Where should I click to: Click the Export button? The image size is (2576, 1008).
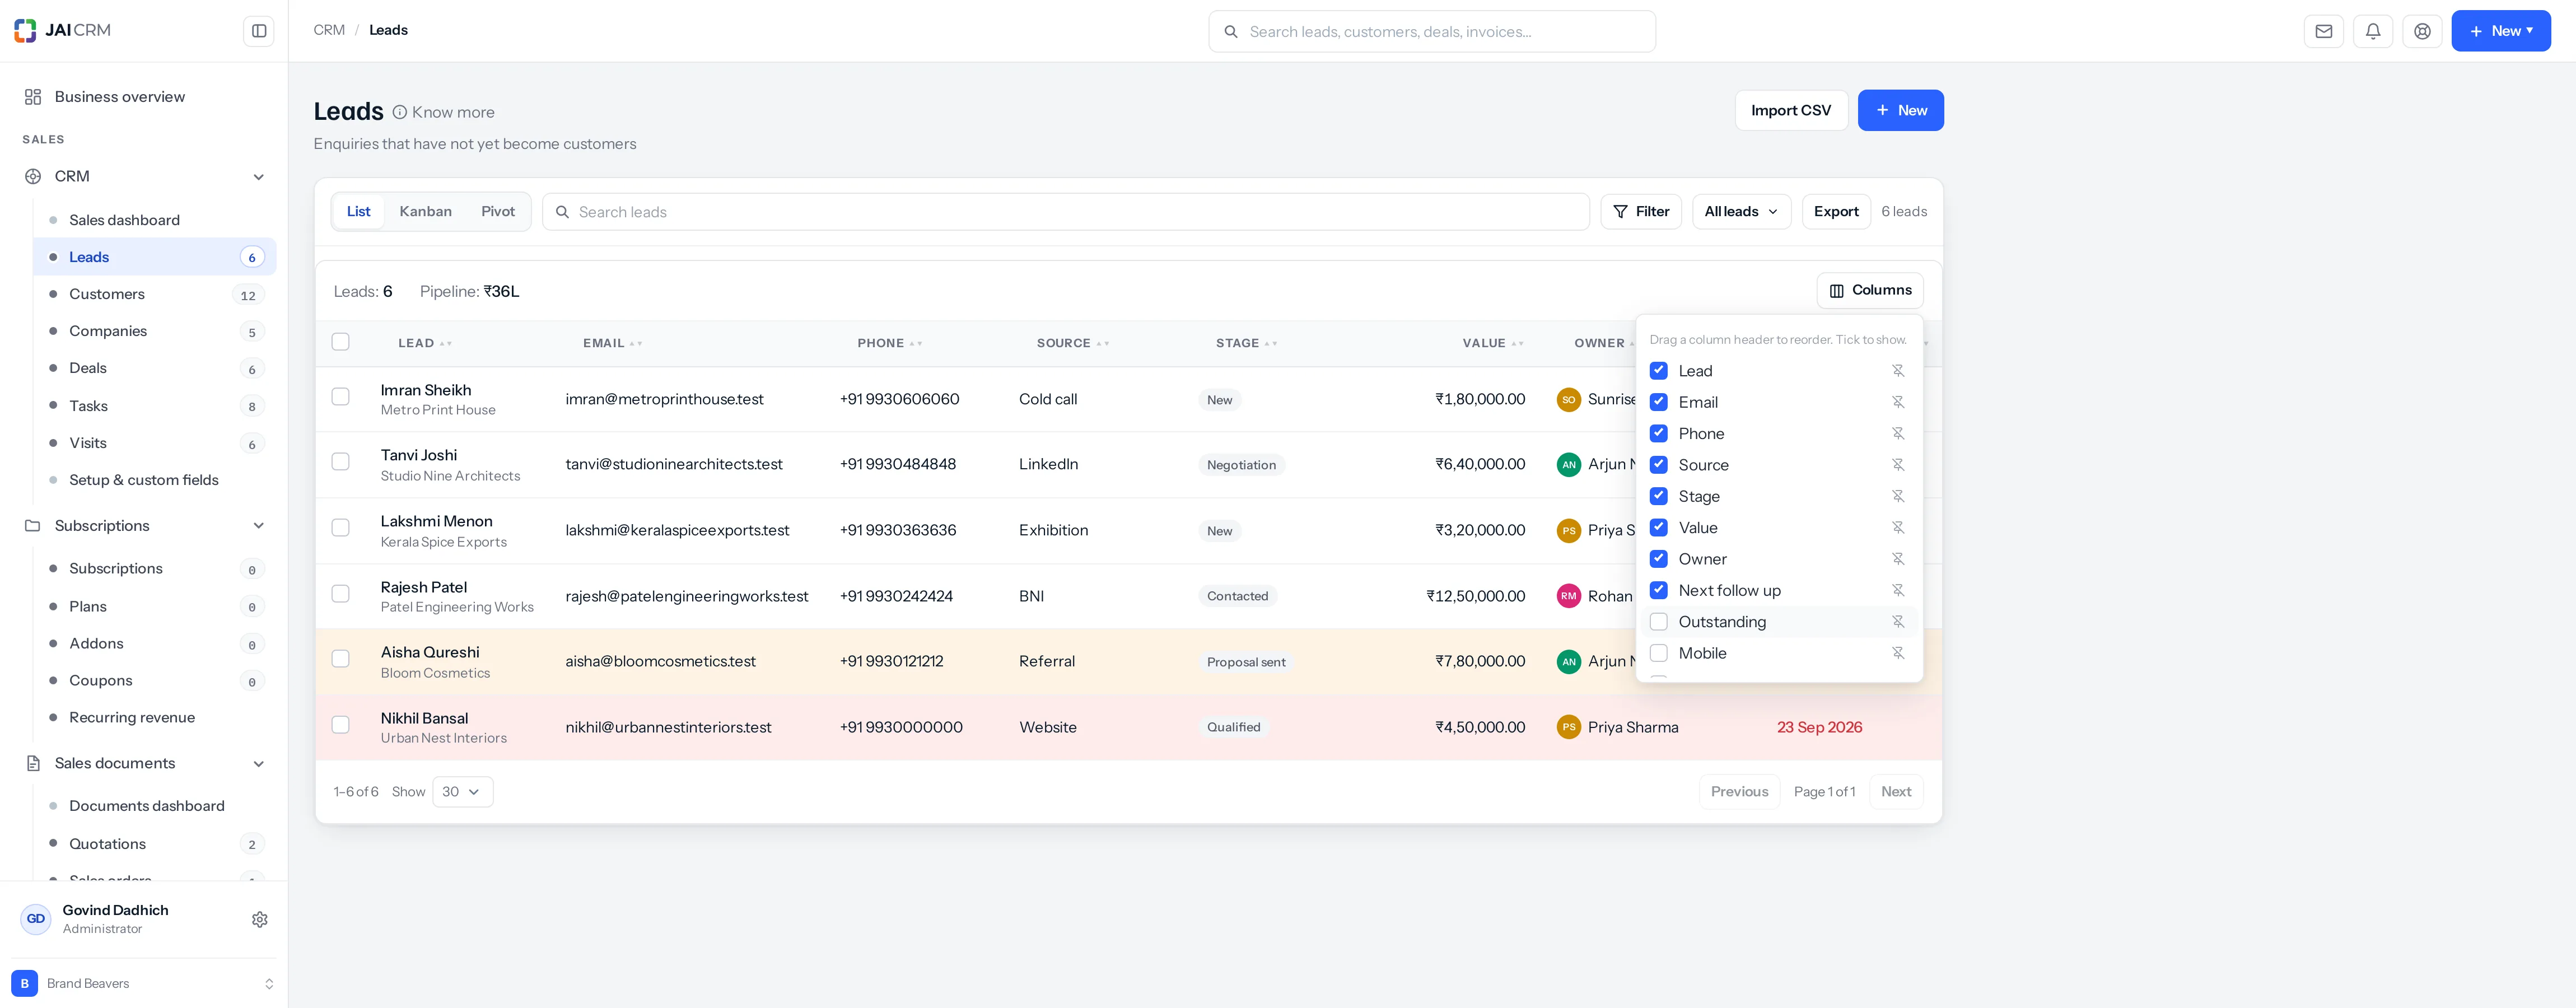coord(1836,211)
